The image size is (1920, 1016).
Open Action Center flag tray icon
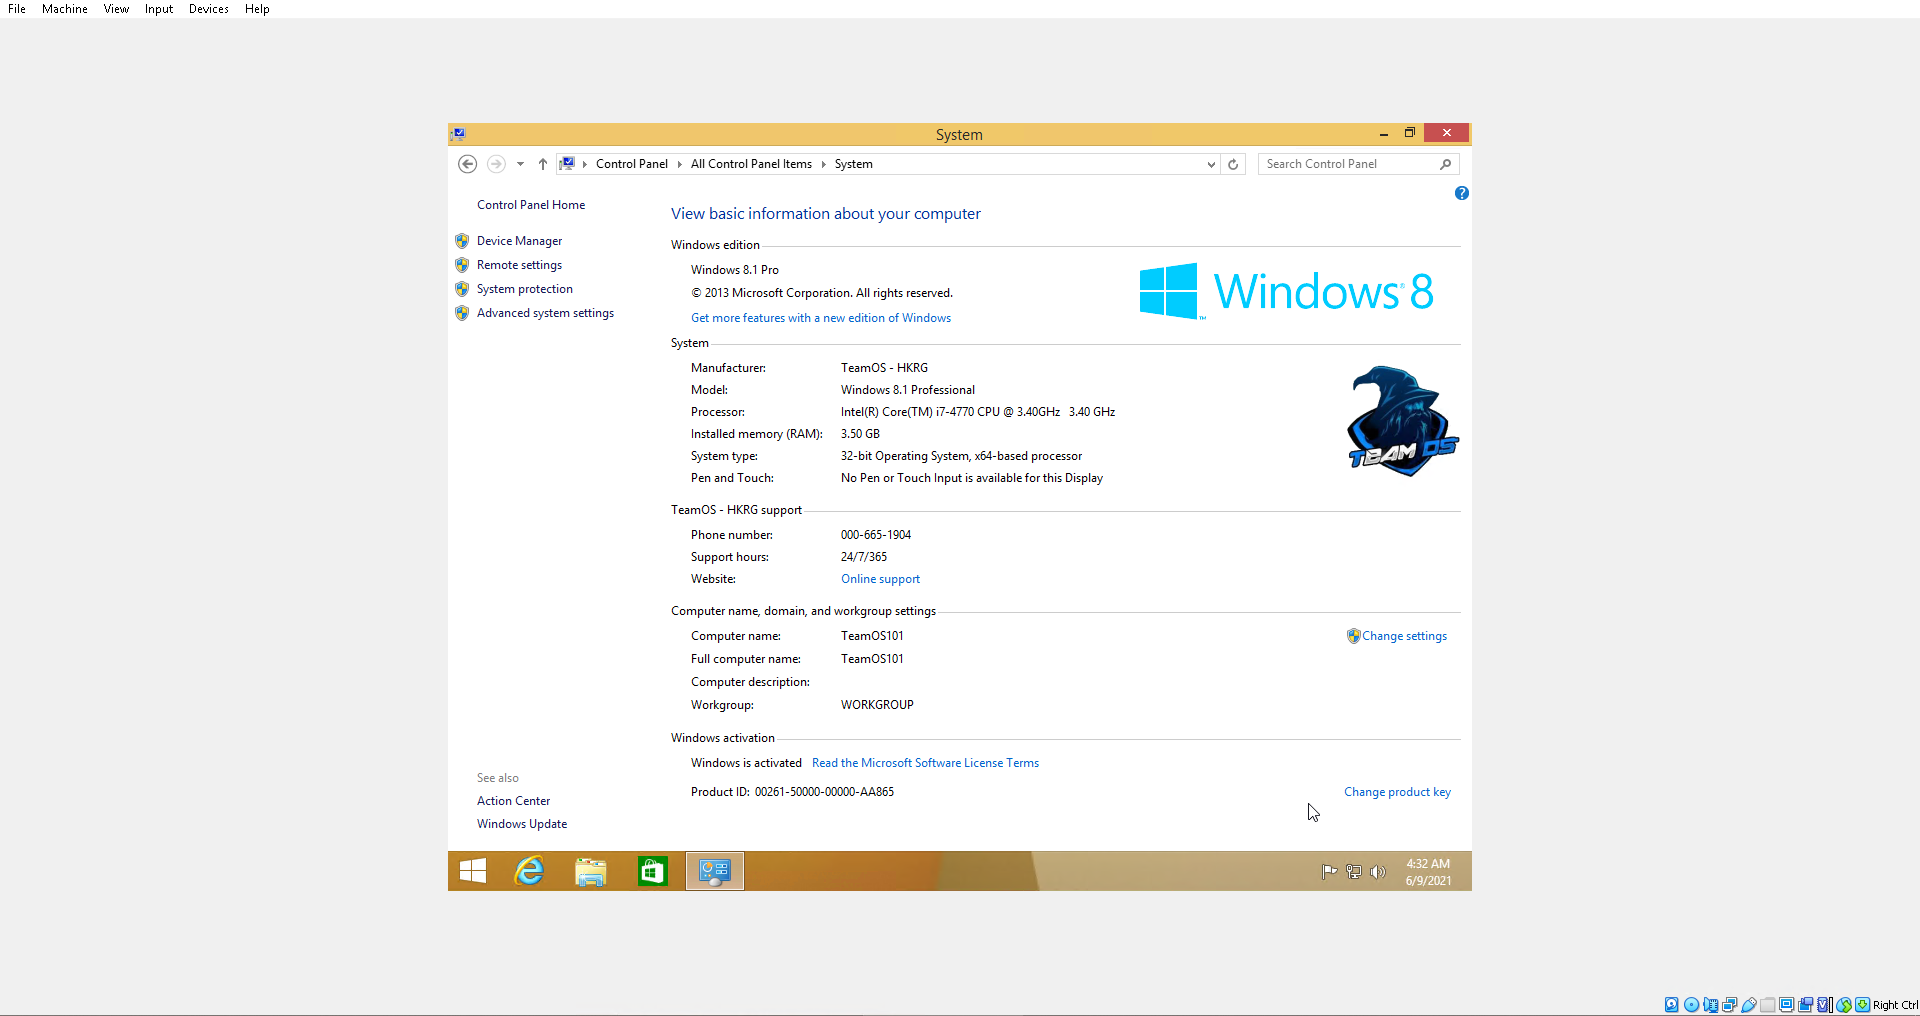click(x=1329, y=872)
